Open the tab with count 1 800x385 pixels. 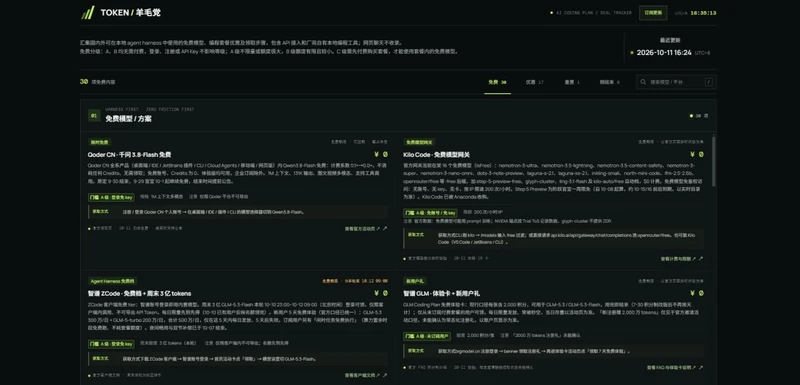click(x=572, y=82)
